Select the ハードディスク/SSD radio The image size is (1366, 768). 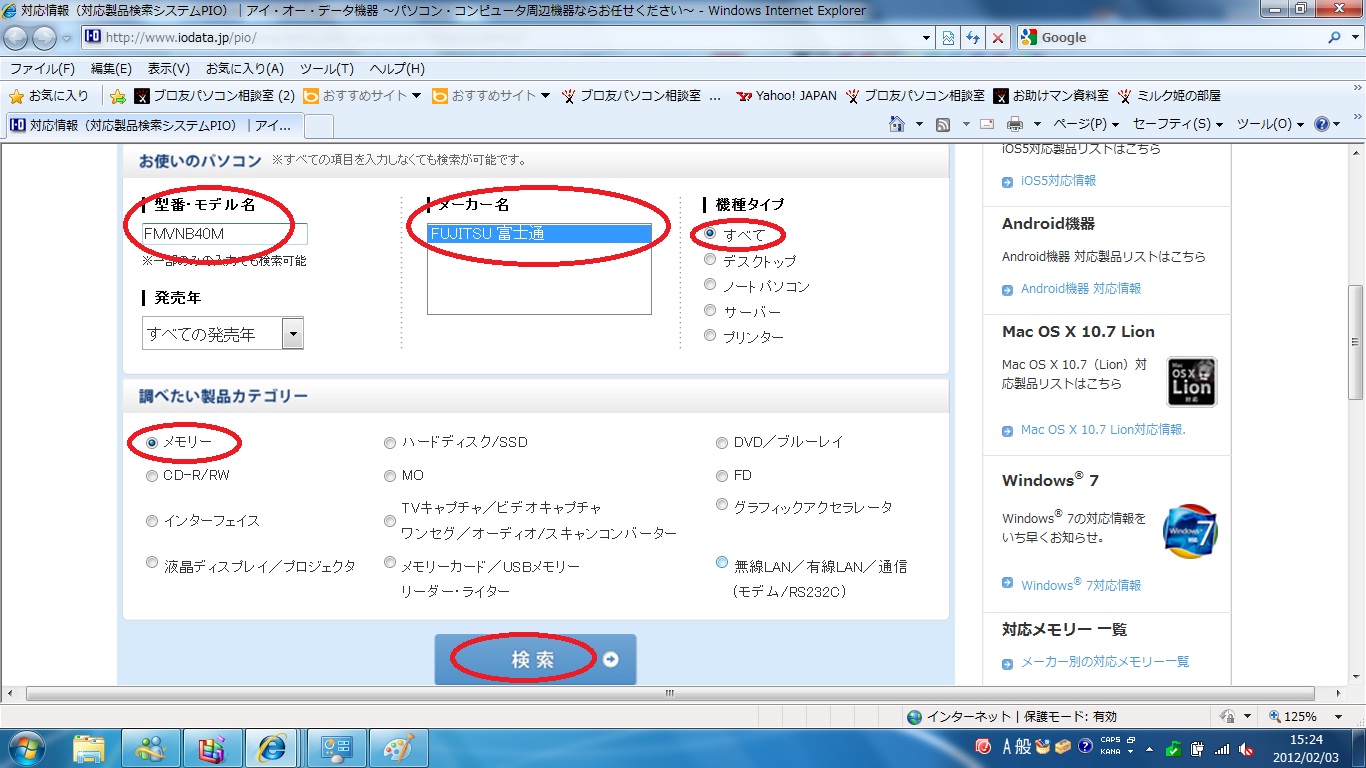390,442
